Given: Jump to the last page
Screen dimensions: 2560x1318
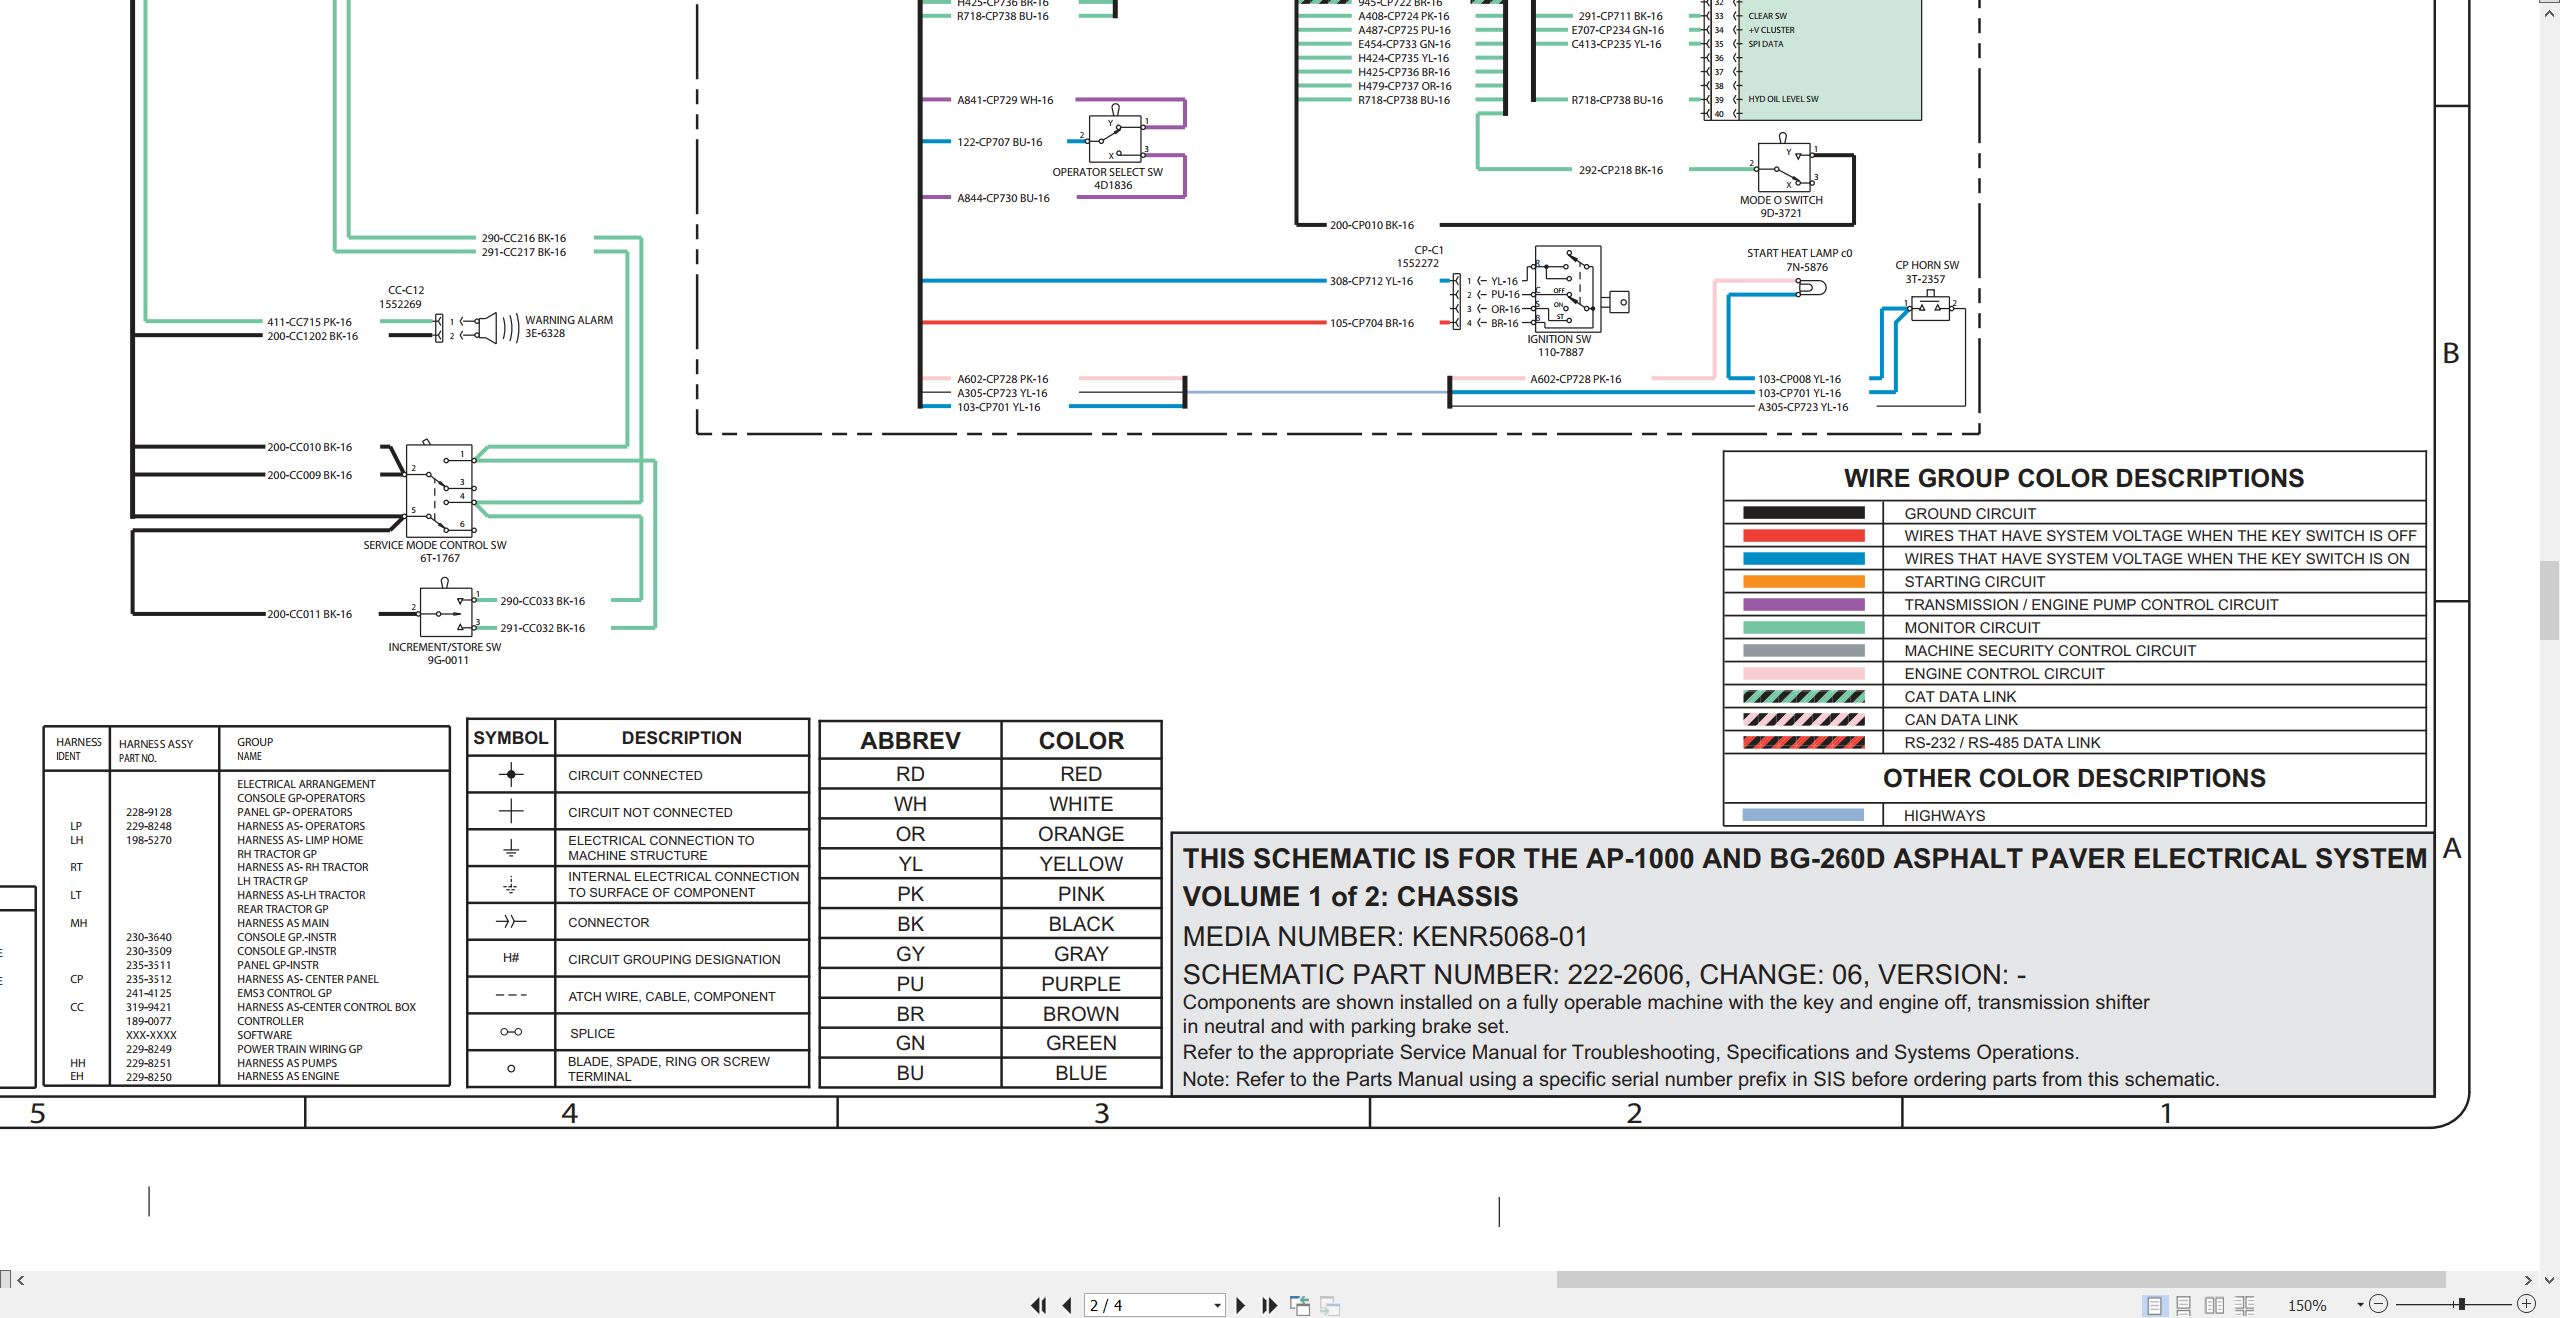Looking at the screenshot, I should pos(1270,1305).
